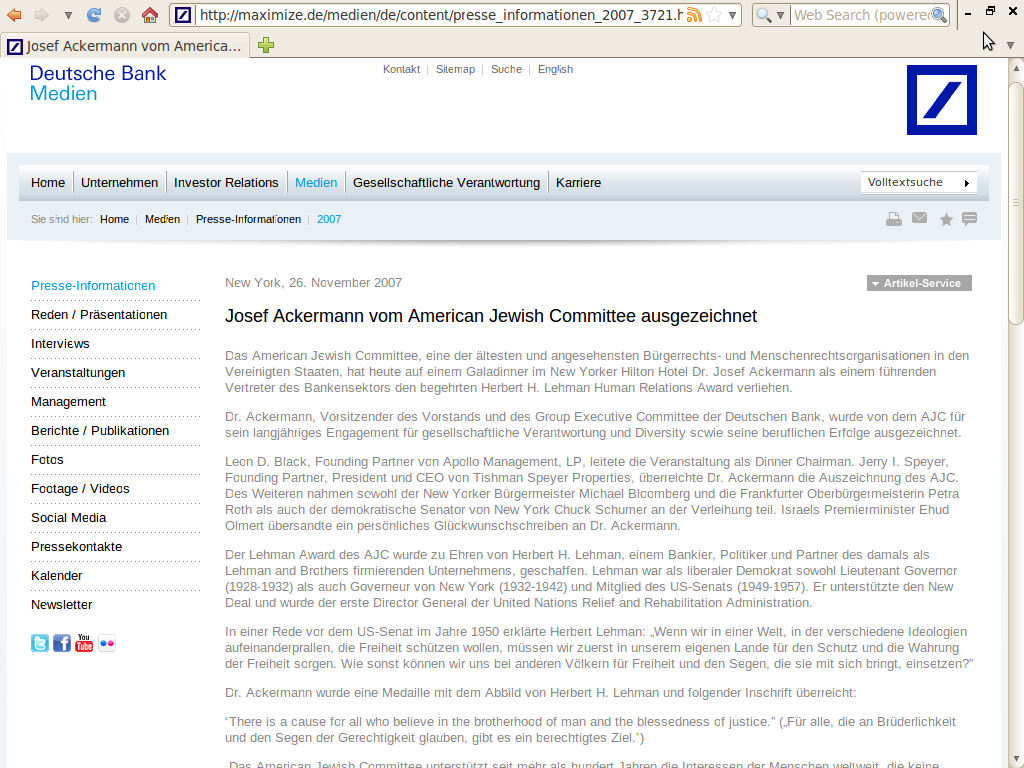Open the Kontakt link

[x=402, y=69]
